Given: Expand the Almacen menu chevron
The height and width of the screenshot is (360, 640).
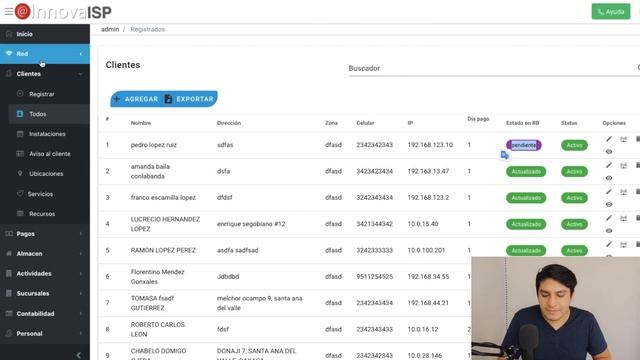Looking at the screenshot, I should click(x=81, y=254).
